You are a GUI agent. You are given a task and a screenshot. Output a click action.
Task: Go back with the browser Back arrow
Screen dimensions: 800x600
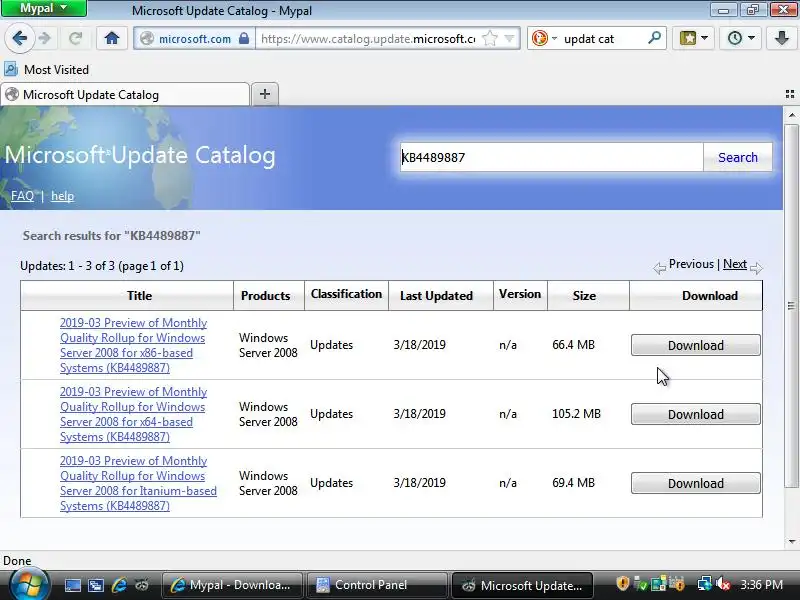[x=19, y=38]
